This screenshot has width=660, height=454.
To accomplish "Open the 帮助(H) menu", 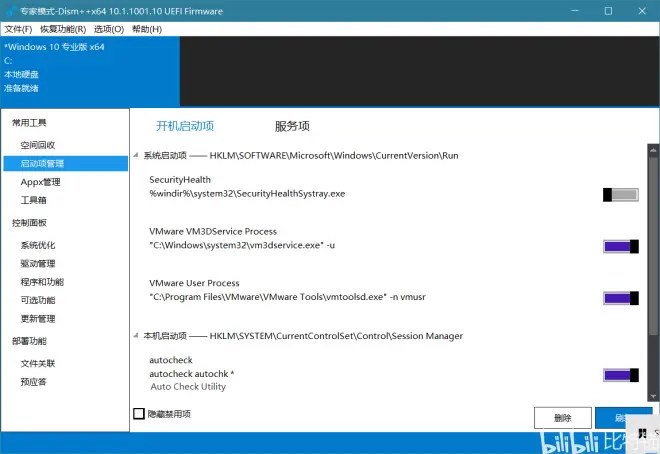I will 147,30.
